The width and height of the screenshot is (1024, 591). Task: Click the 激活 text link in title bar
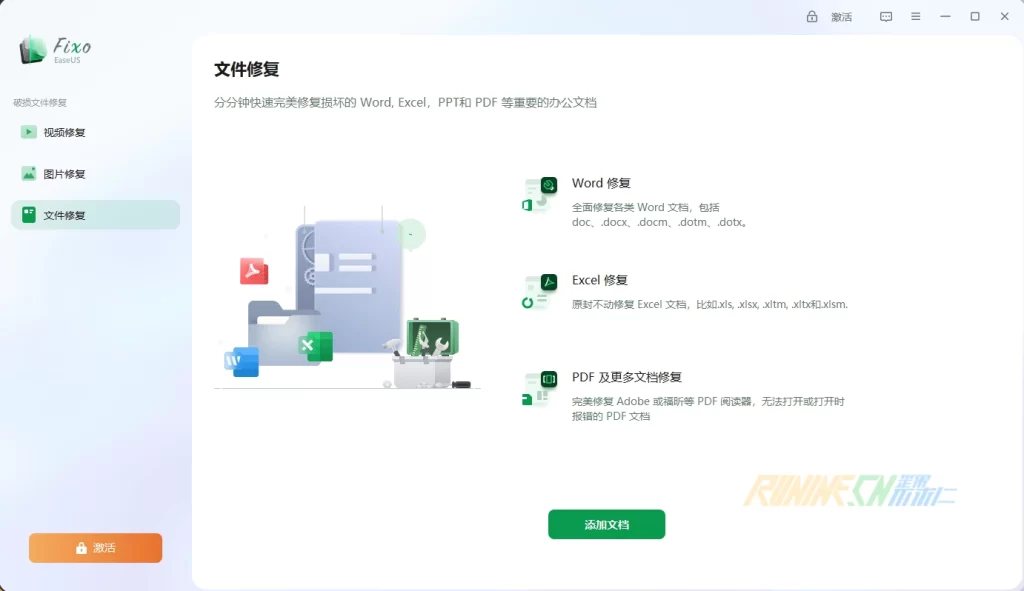point(841,17)
